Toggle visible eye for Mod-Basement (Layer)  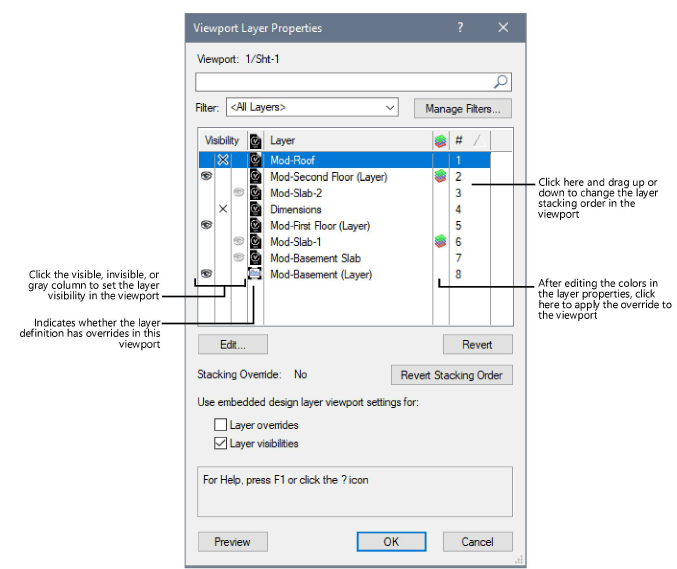(x=206, y=273)
